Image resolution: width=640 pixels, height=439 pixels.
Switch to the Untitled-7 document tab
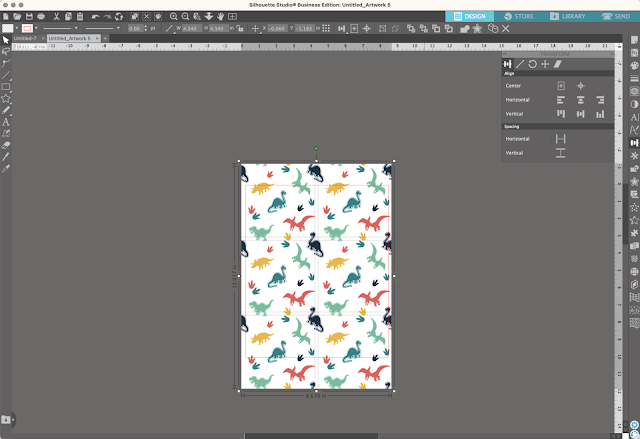click(25, 38)
